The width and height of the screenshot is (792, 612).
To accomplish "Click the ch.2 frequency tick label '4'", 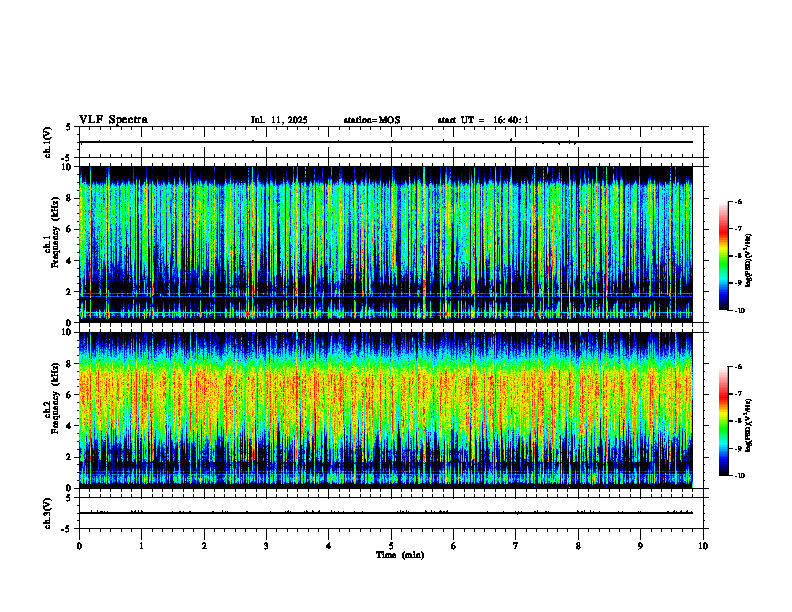I will [71, 426].
